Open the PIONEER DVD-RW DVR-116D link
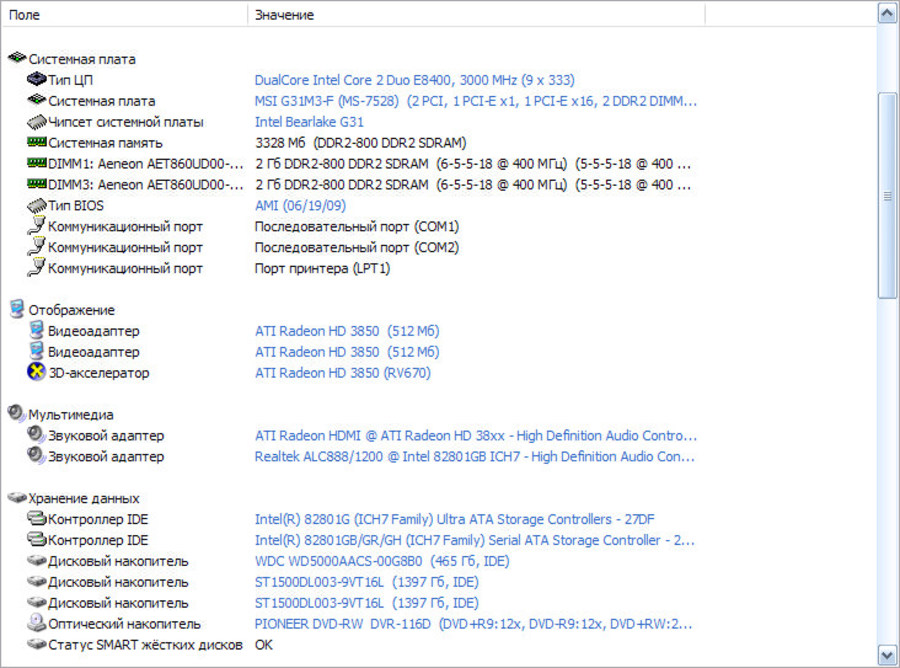 tap(474, 624)
